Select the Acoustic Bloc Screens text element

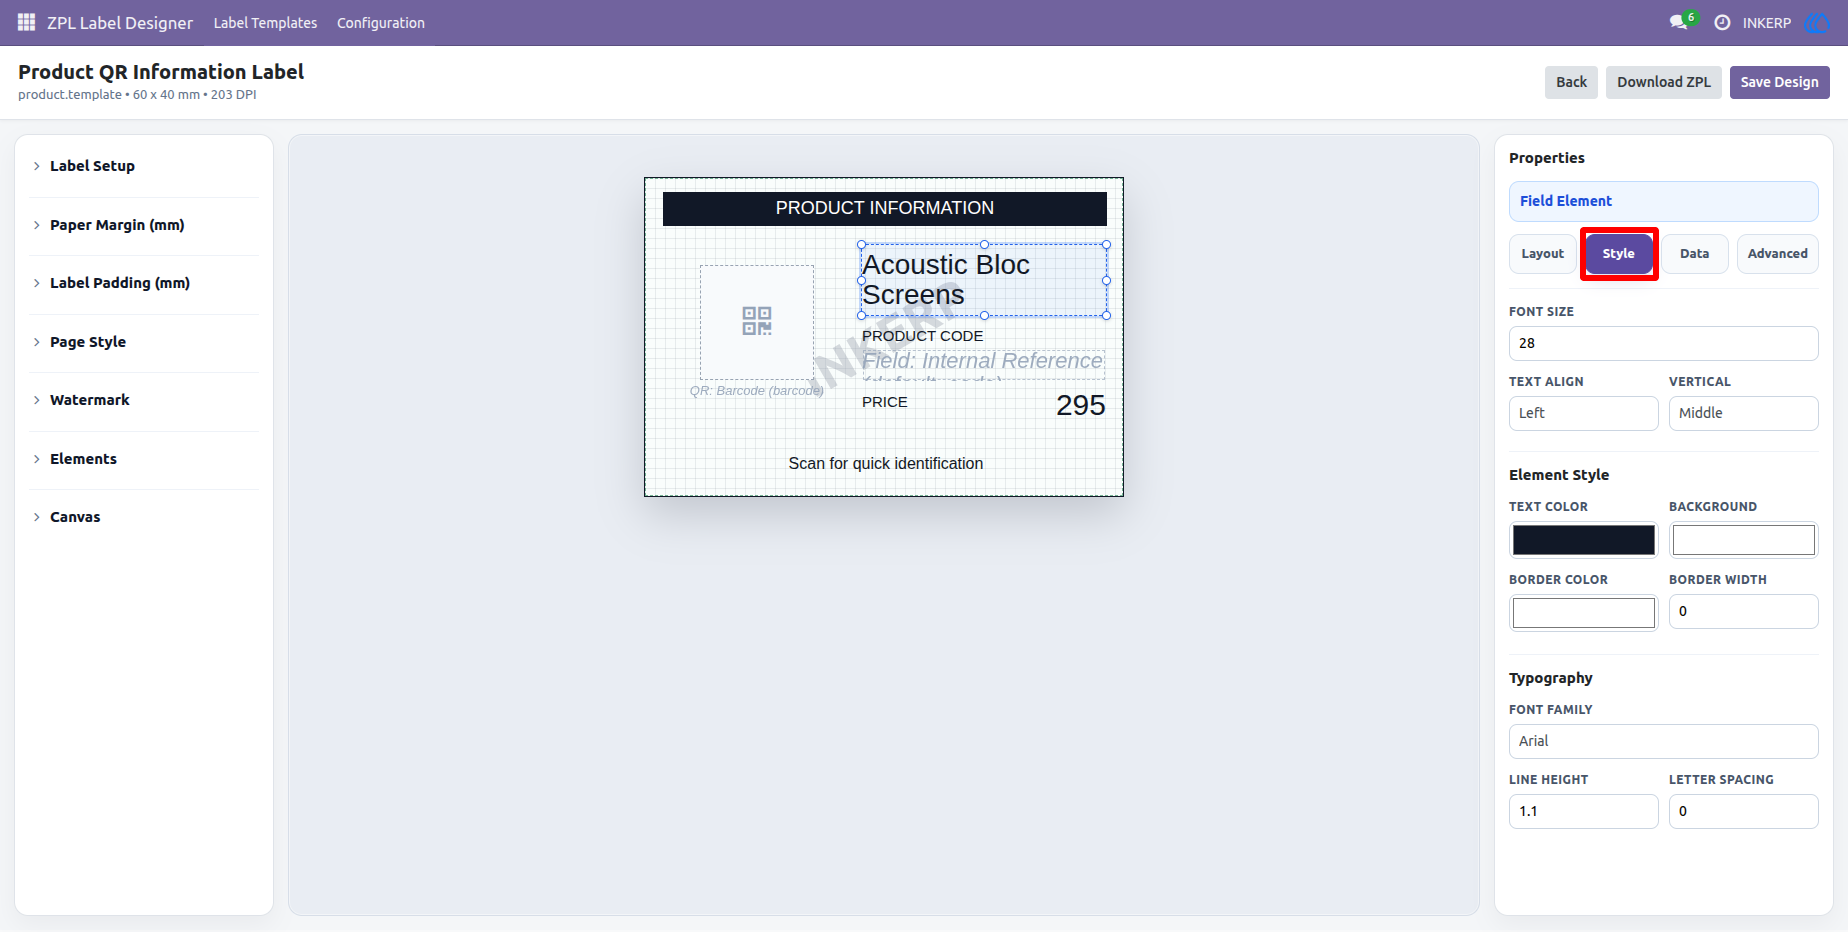point(984,280)
